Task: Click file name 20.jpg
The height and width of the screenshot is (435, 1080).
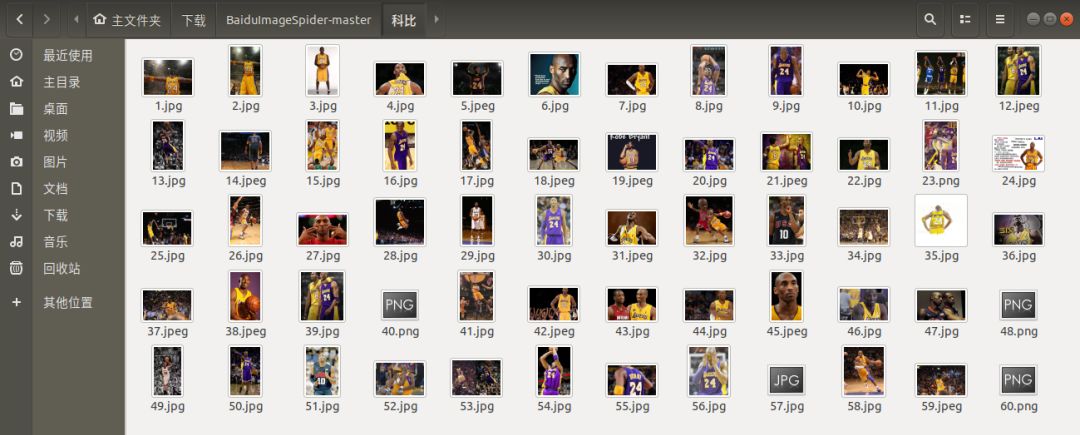Action: coord(709,181)
